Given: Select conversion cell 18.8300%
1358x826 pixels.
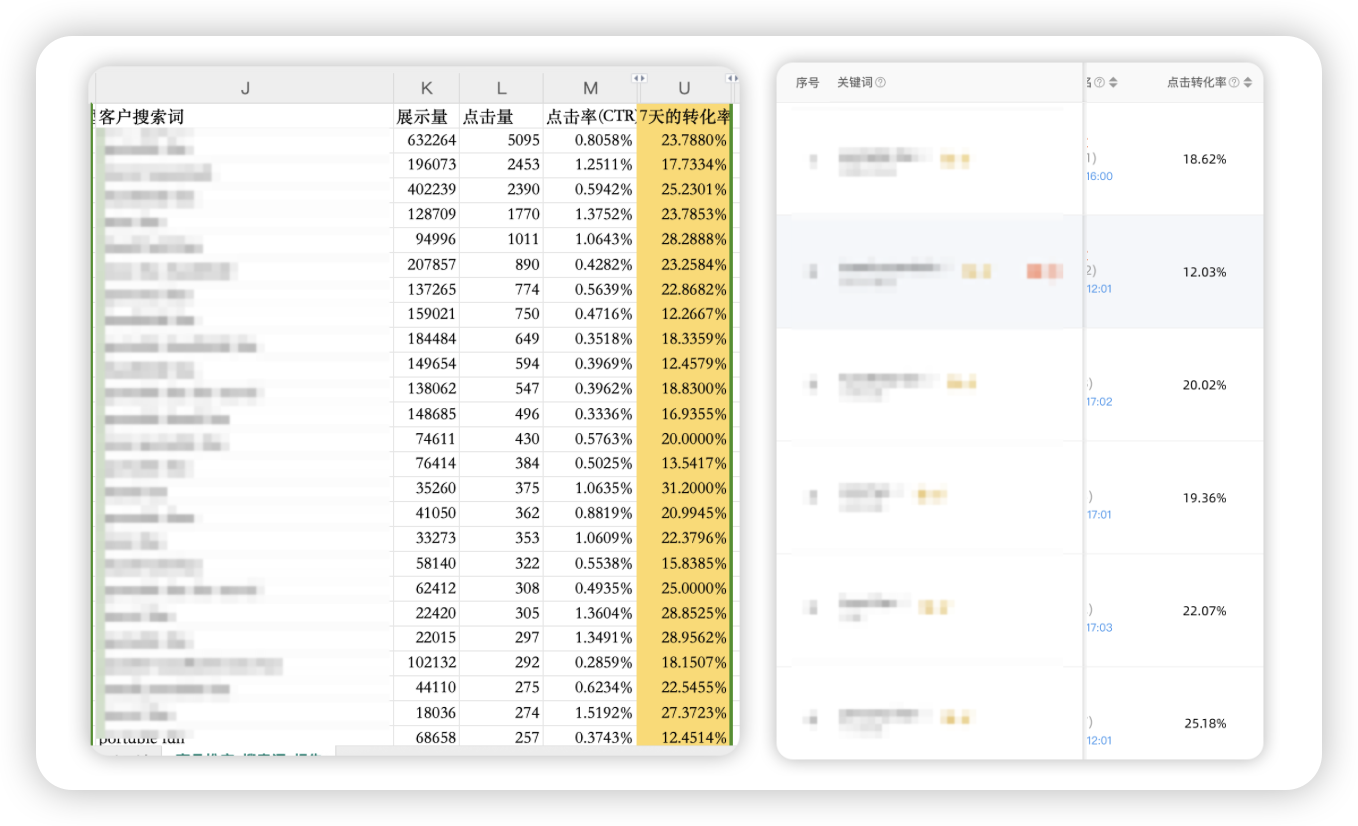Looking at the screenshot, I should pos(684,389).
